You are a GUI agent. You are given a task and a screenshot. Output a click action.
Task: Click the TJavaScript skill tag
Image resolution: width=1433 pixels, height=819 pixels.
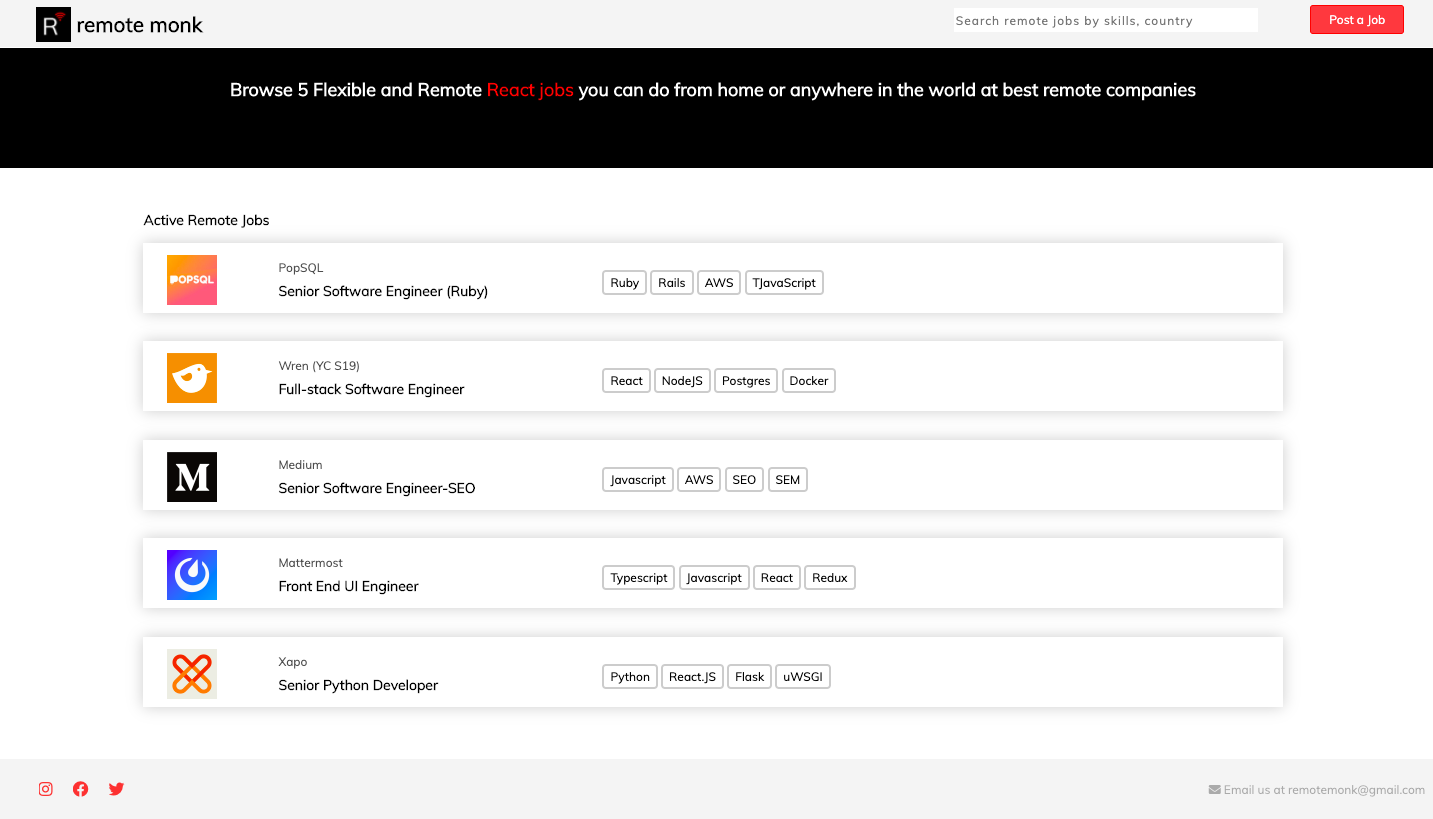[x=784, y=283]
